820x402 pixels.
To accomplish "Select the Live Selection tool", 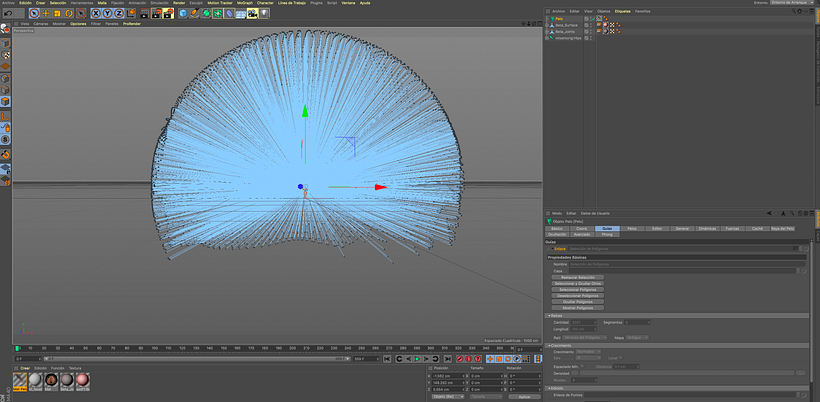I will (35, 13).
